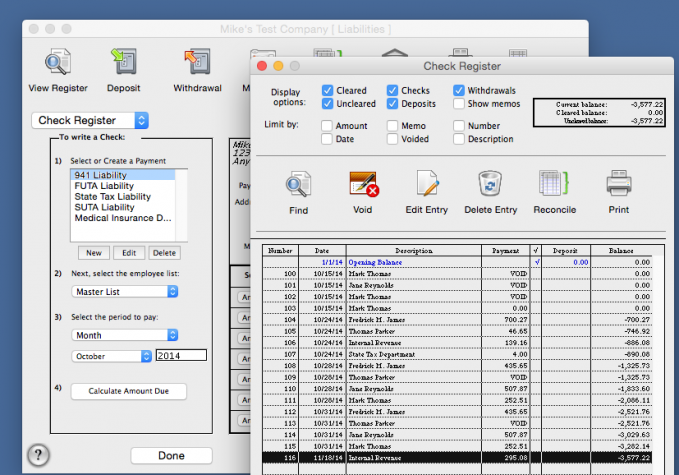The image size is (679, 475).
Task: Print the check register
Action: 618,184
